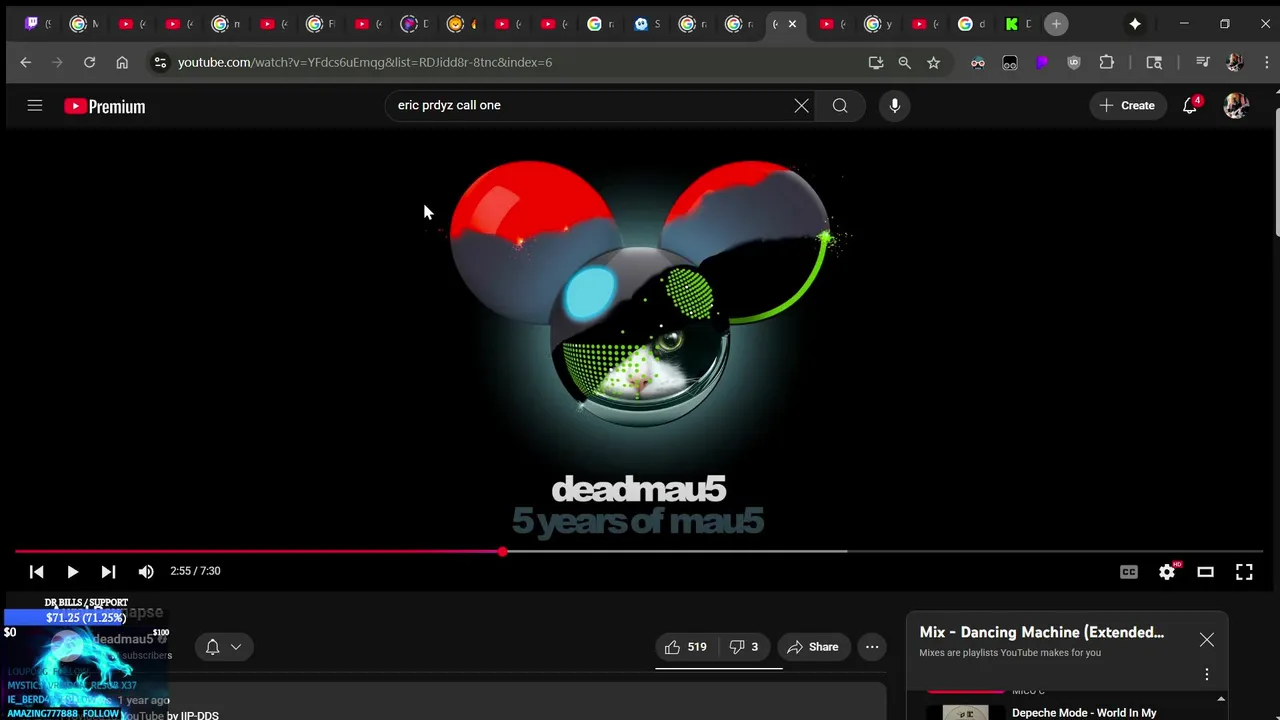Image resolution: width=1280 pixels, height=720 pixels.
Task: Go to YouTube Premium home logo
Action: 105,106
